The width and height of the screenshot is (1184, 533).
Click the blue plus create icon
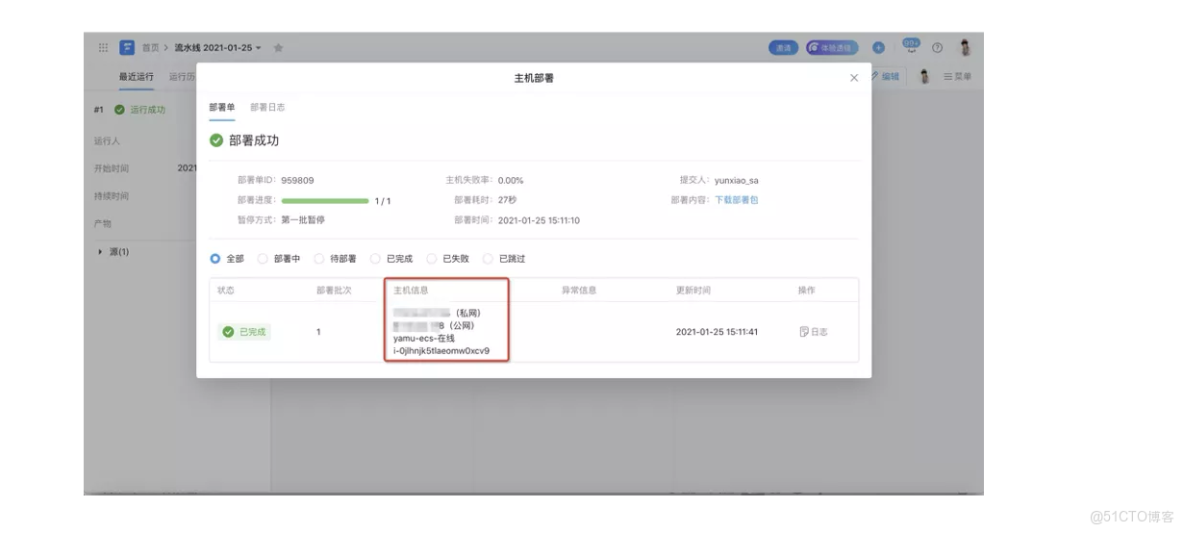coord(879,48)
